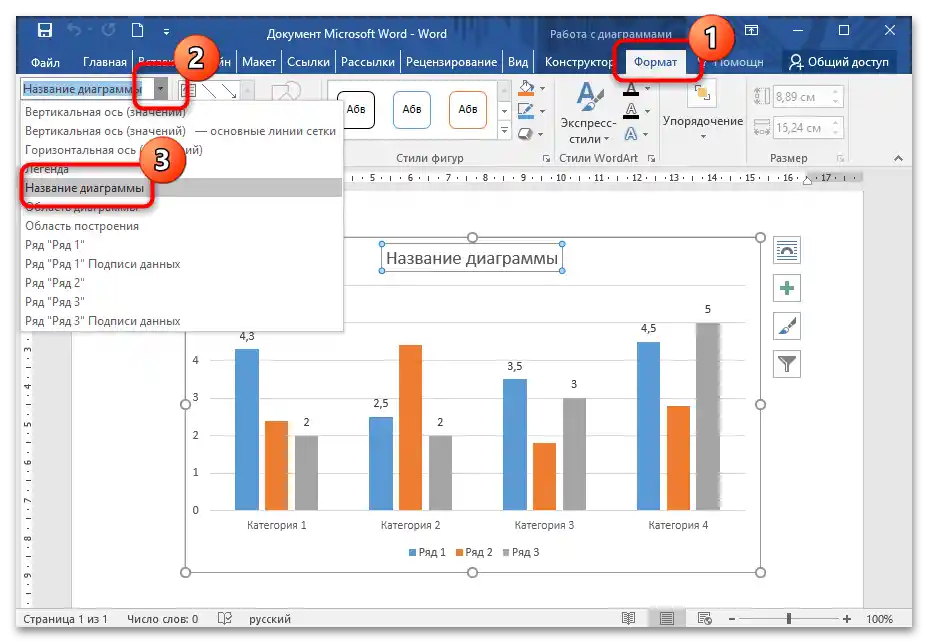Save the document with the floppy icon
Image resolution: width=928 pixels, height=643 pixels.
pos(44,30)
